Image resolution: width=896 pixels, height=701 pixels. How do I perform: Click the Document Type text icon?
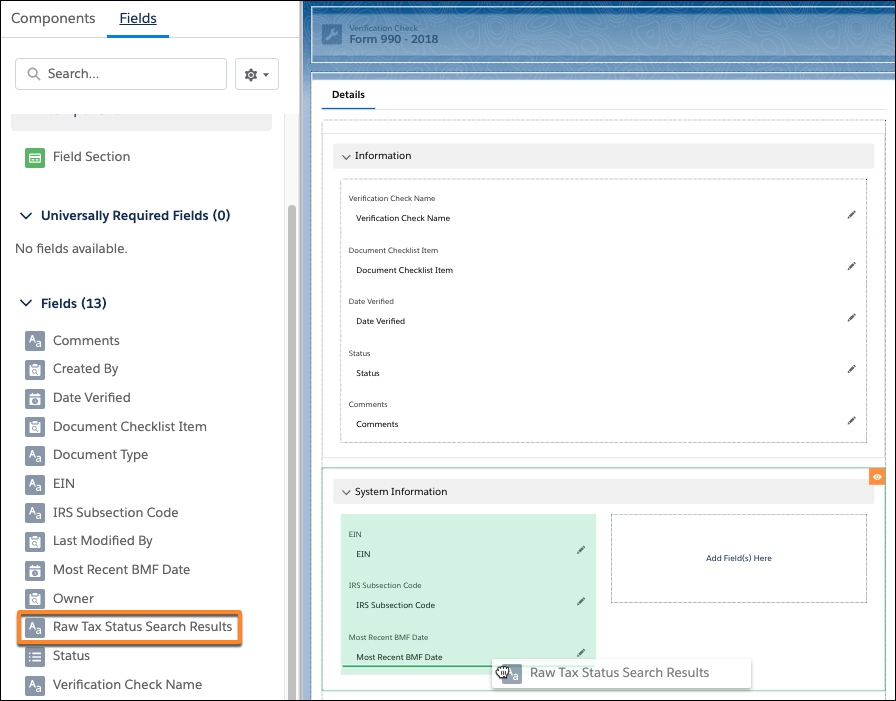(35, 455)
